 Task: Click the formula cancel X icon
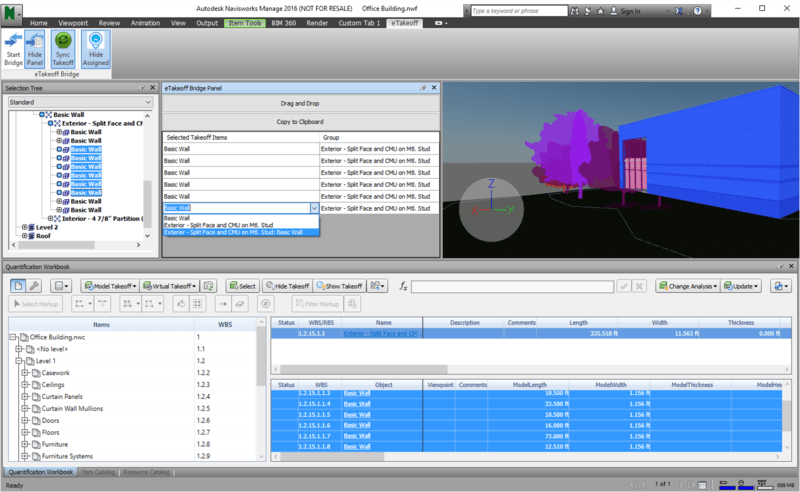click(639, 286)
